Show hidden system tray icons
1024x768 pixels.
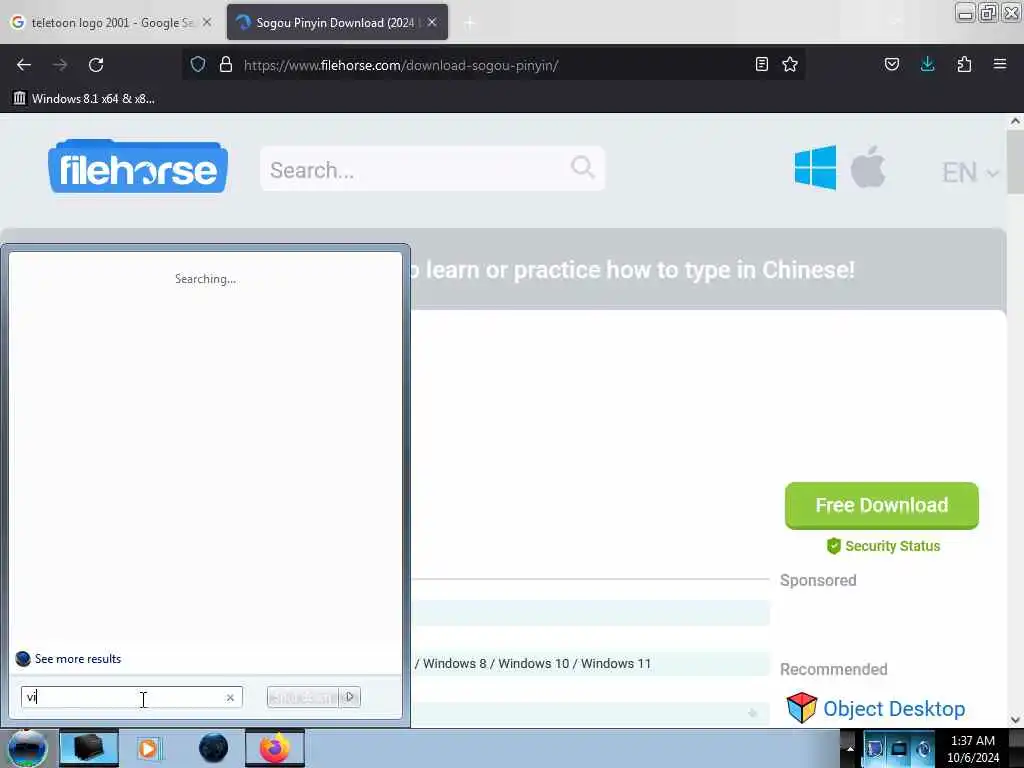coord(850,748)
